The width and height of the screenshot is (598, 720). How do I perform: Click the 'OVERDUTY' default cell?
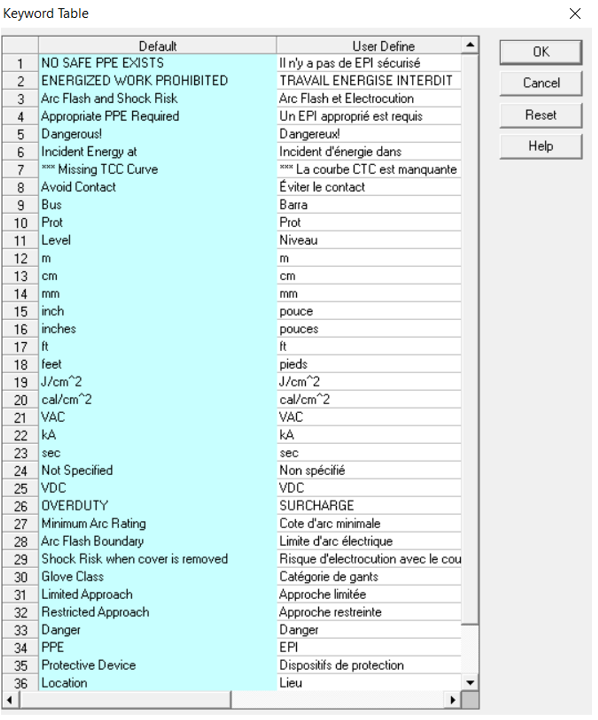[158, 506]
